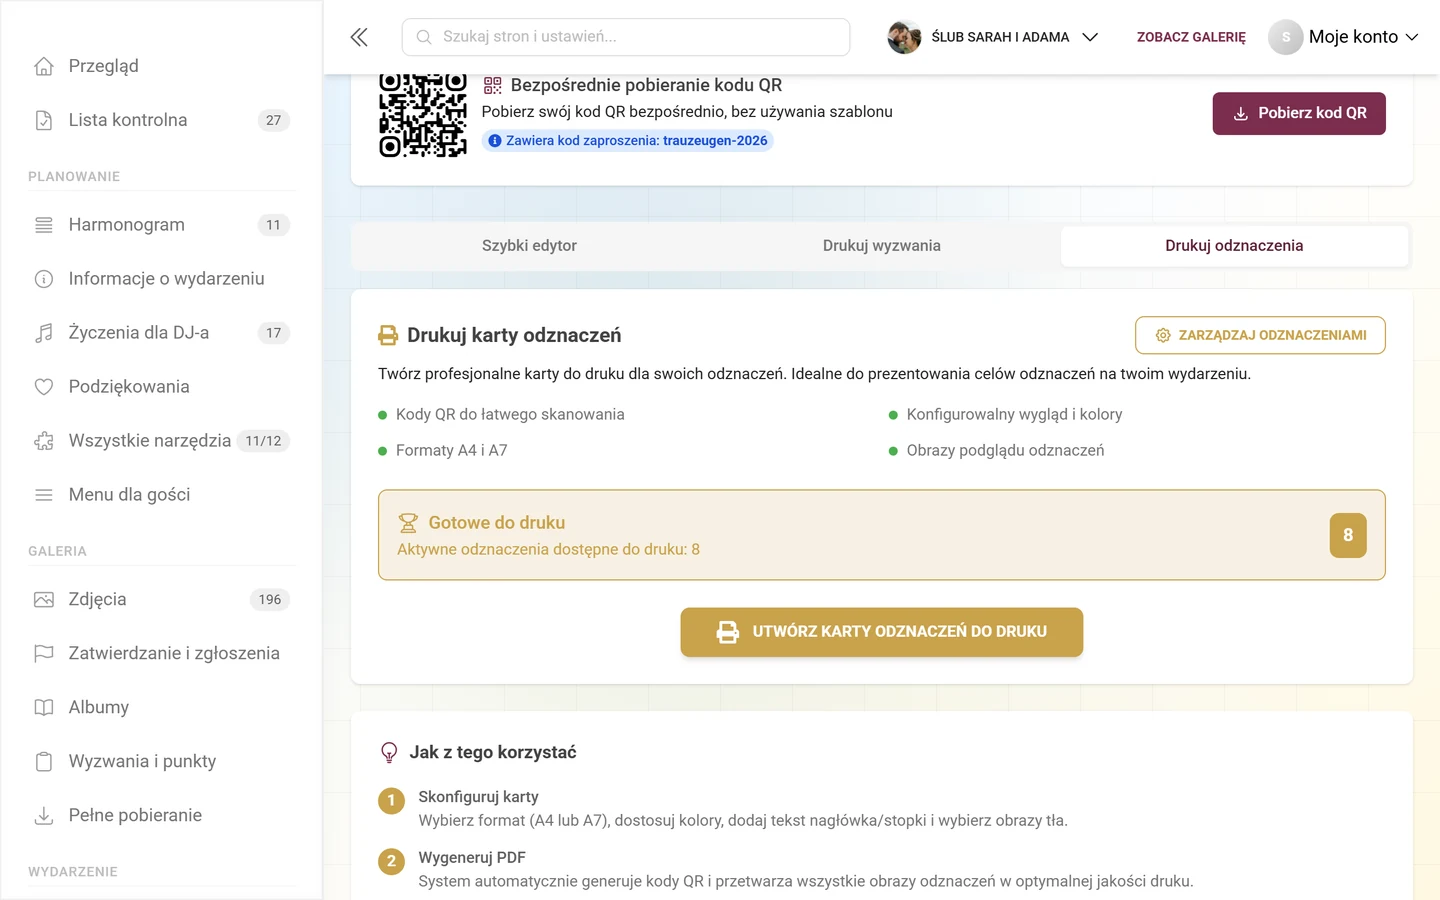Screen dimensions: 1440x900
Task: Go to the Harmonogram page
Action: [x=161, y=225]
